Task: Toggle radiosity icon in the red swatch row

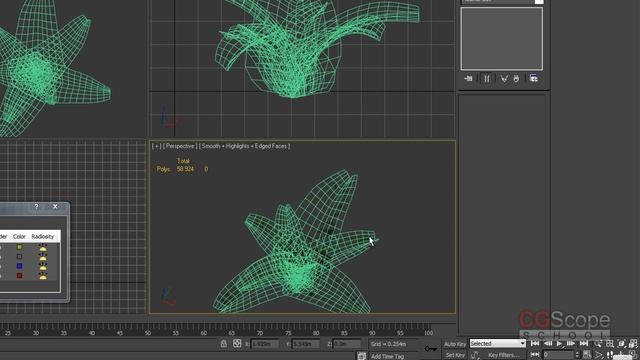Action: [43, 276]
